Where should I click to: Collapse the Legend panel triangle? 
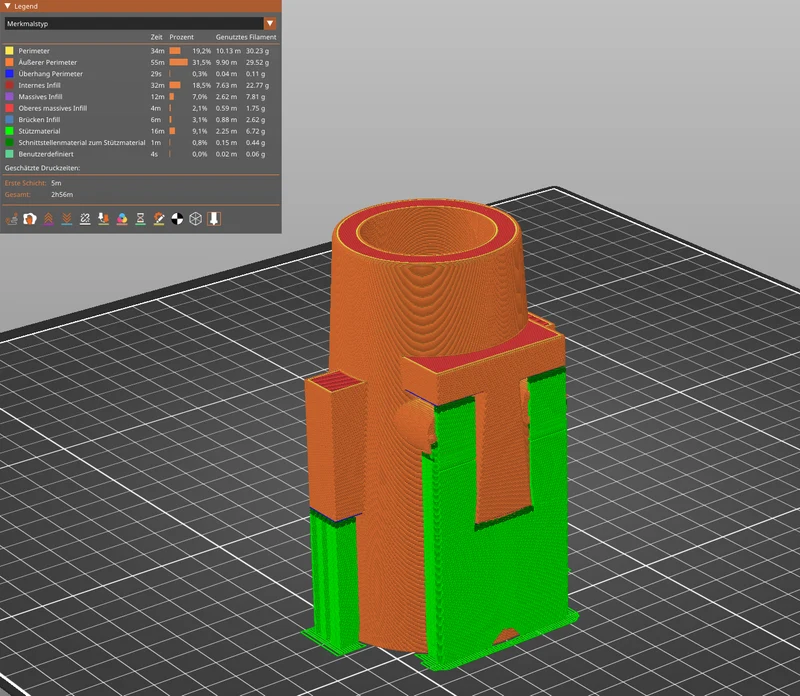8,6
